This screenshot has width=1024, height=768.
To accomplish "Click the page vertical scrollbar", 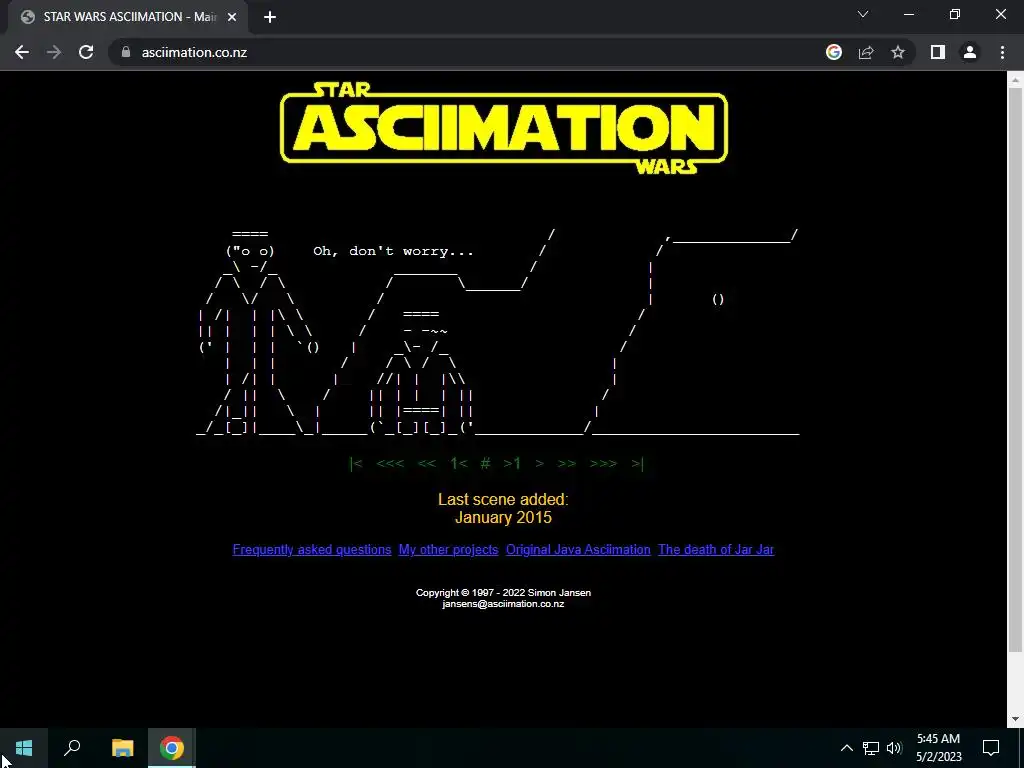I will tap(1015, 370).
